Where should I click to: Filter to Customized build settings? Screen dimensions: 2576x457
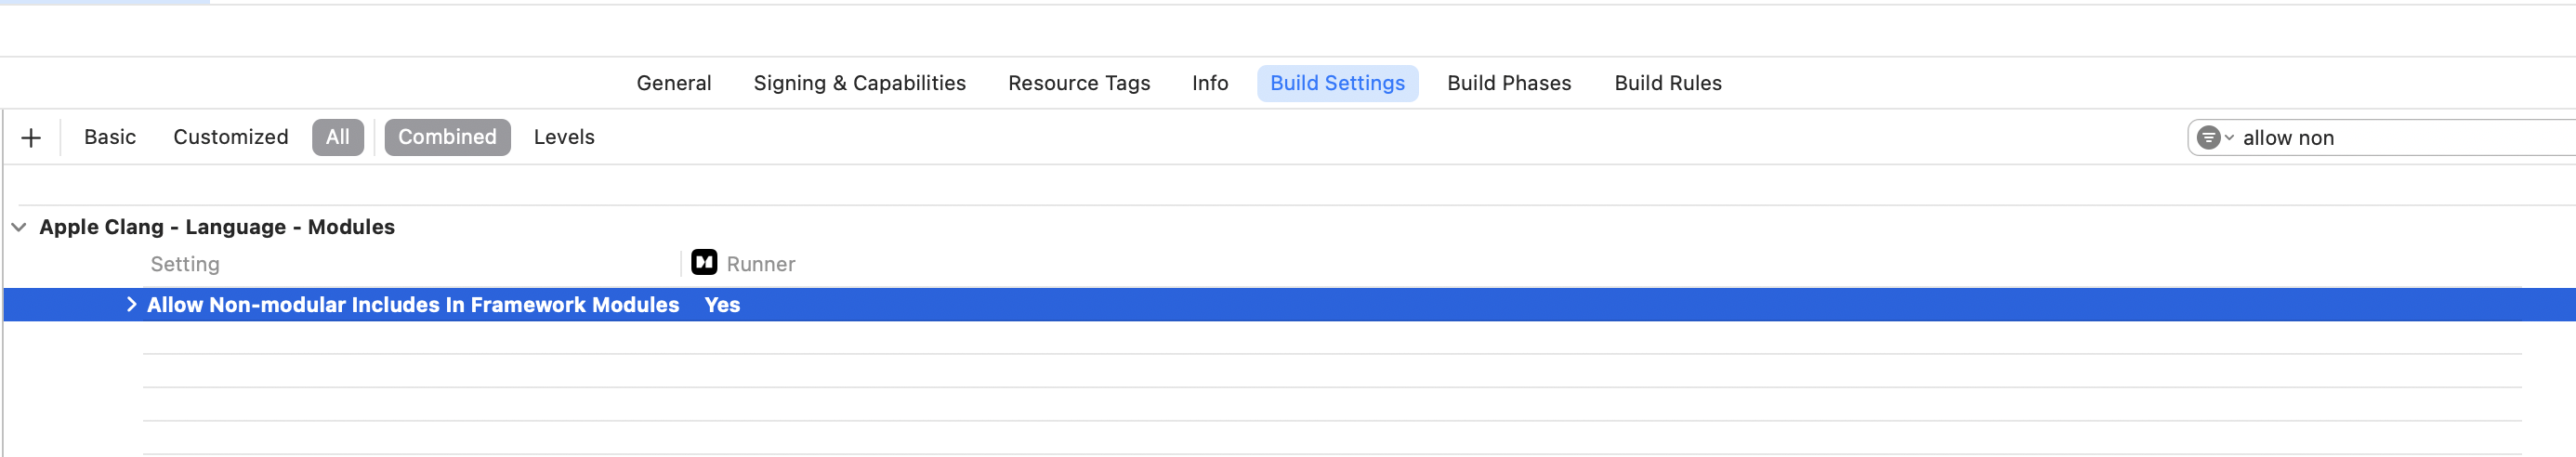coord(230,138)
